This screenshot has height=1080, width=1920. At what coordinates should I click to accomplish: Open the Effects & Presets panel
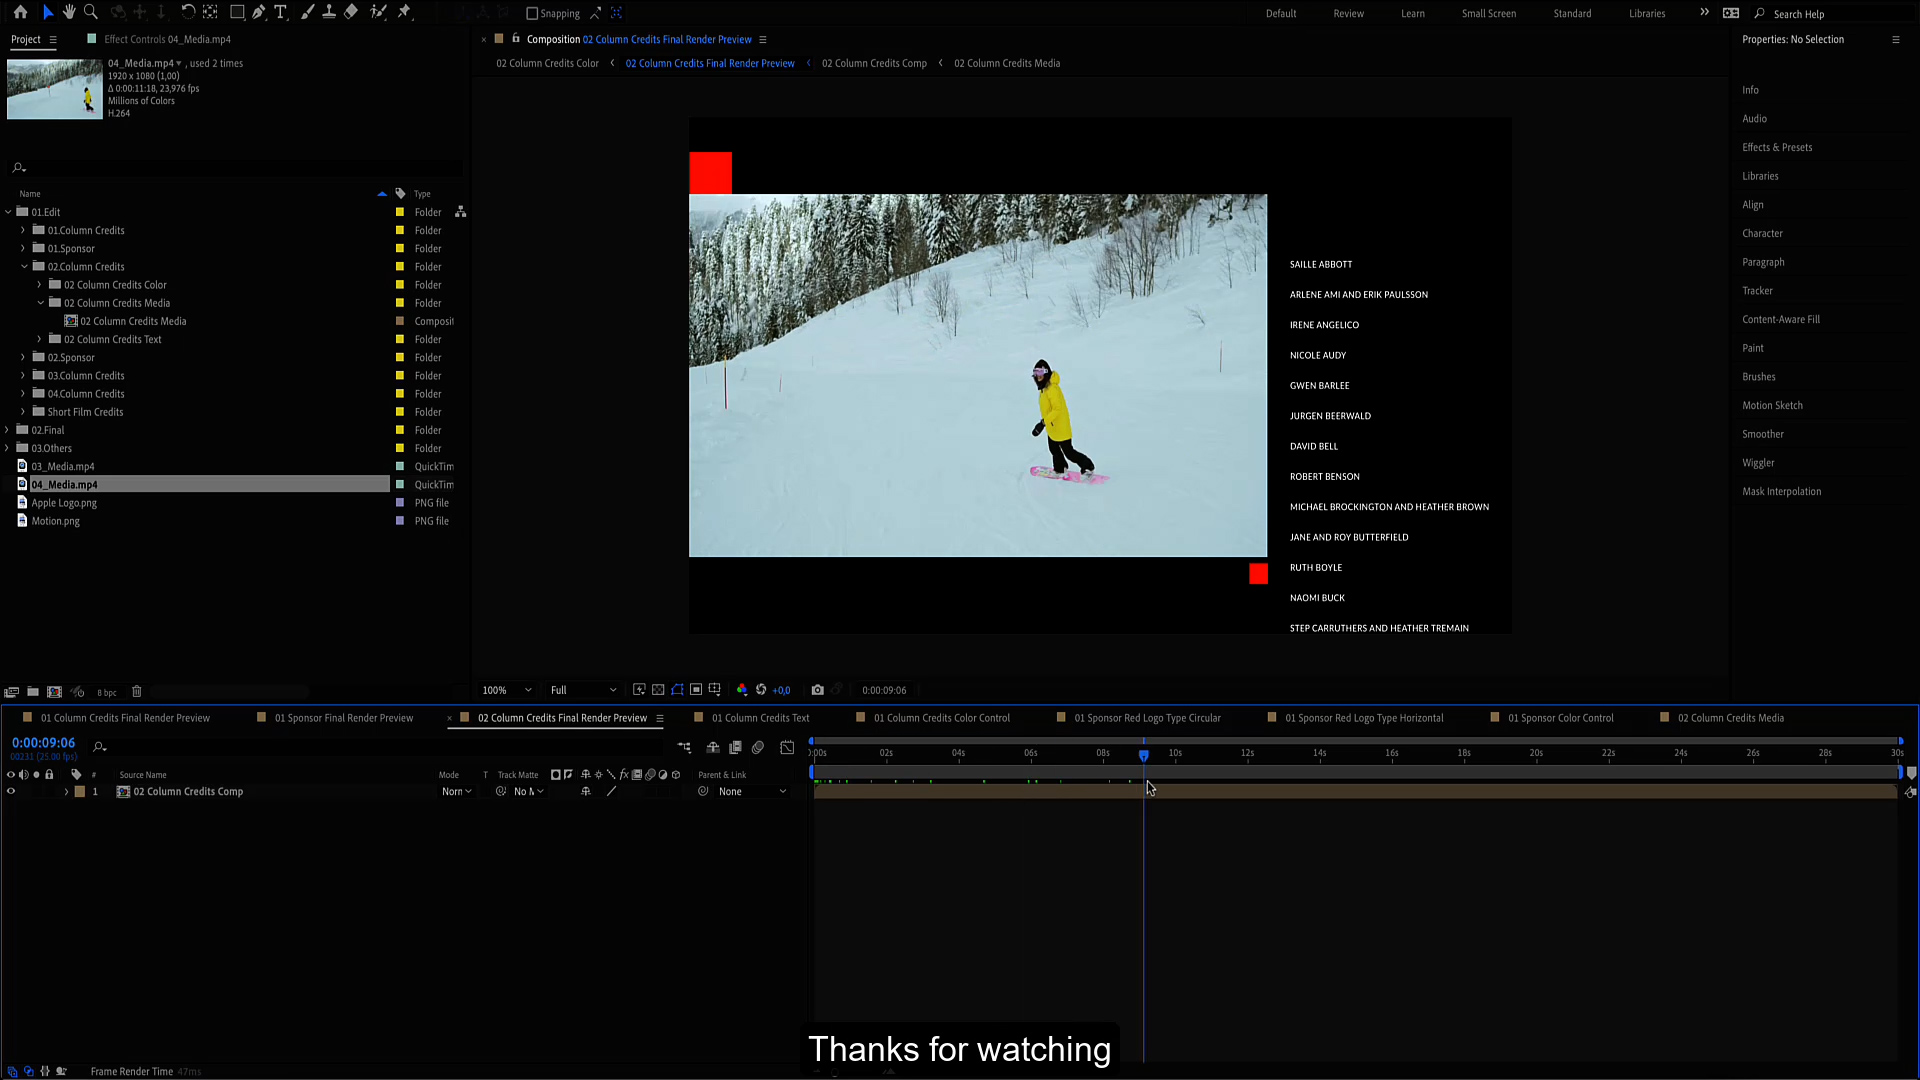tap(1776, 147)
